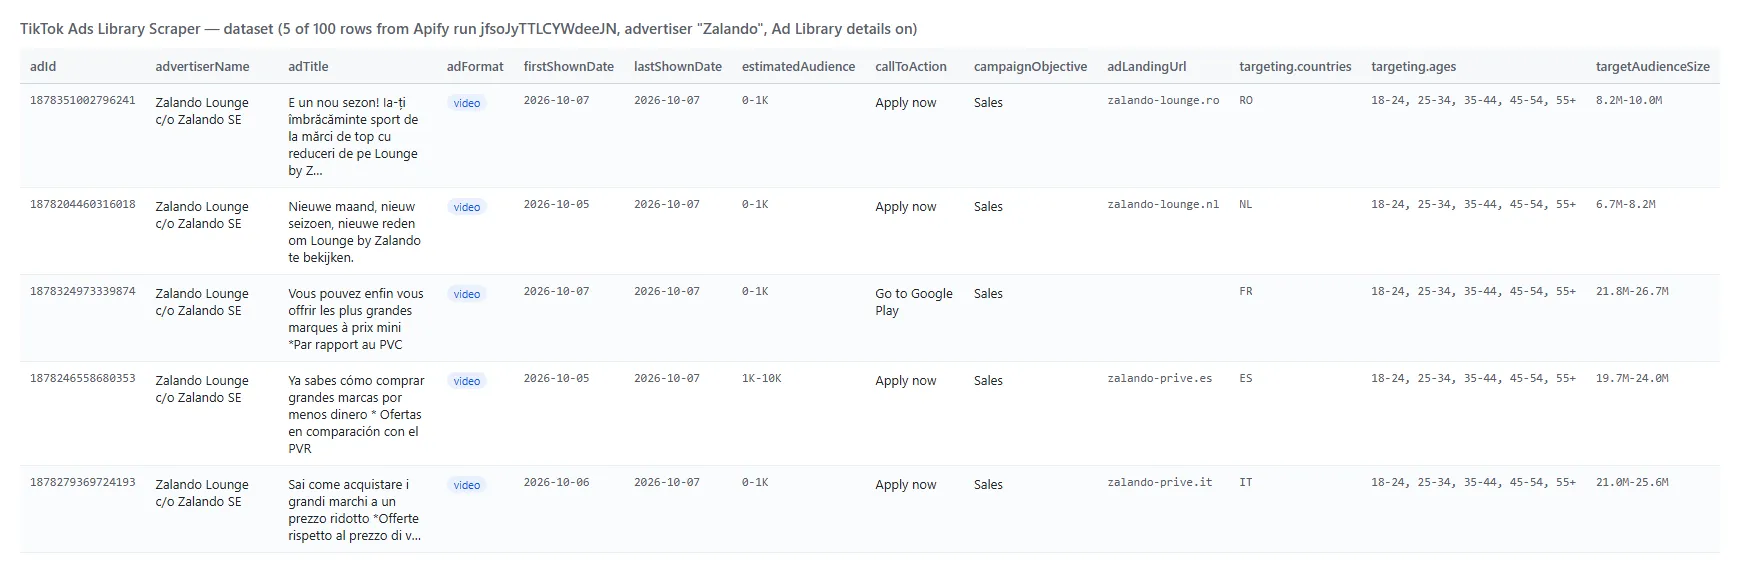This screenshot has height=571, width=1740.
Task: Click the video badge in the Romanian ad row
Action: (x=467, y=103)
